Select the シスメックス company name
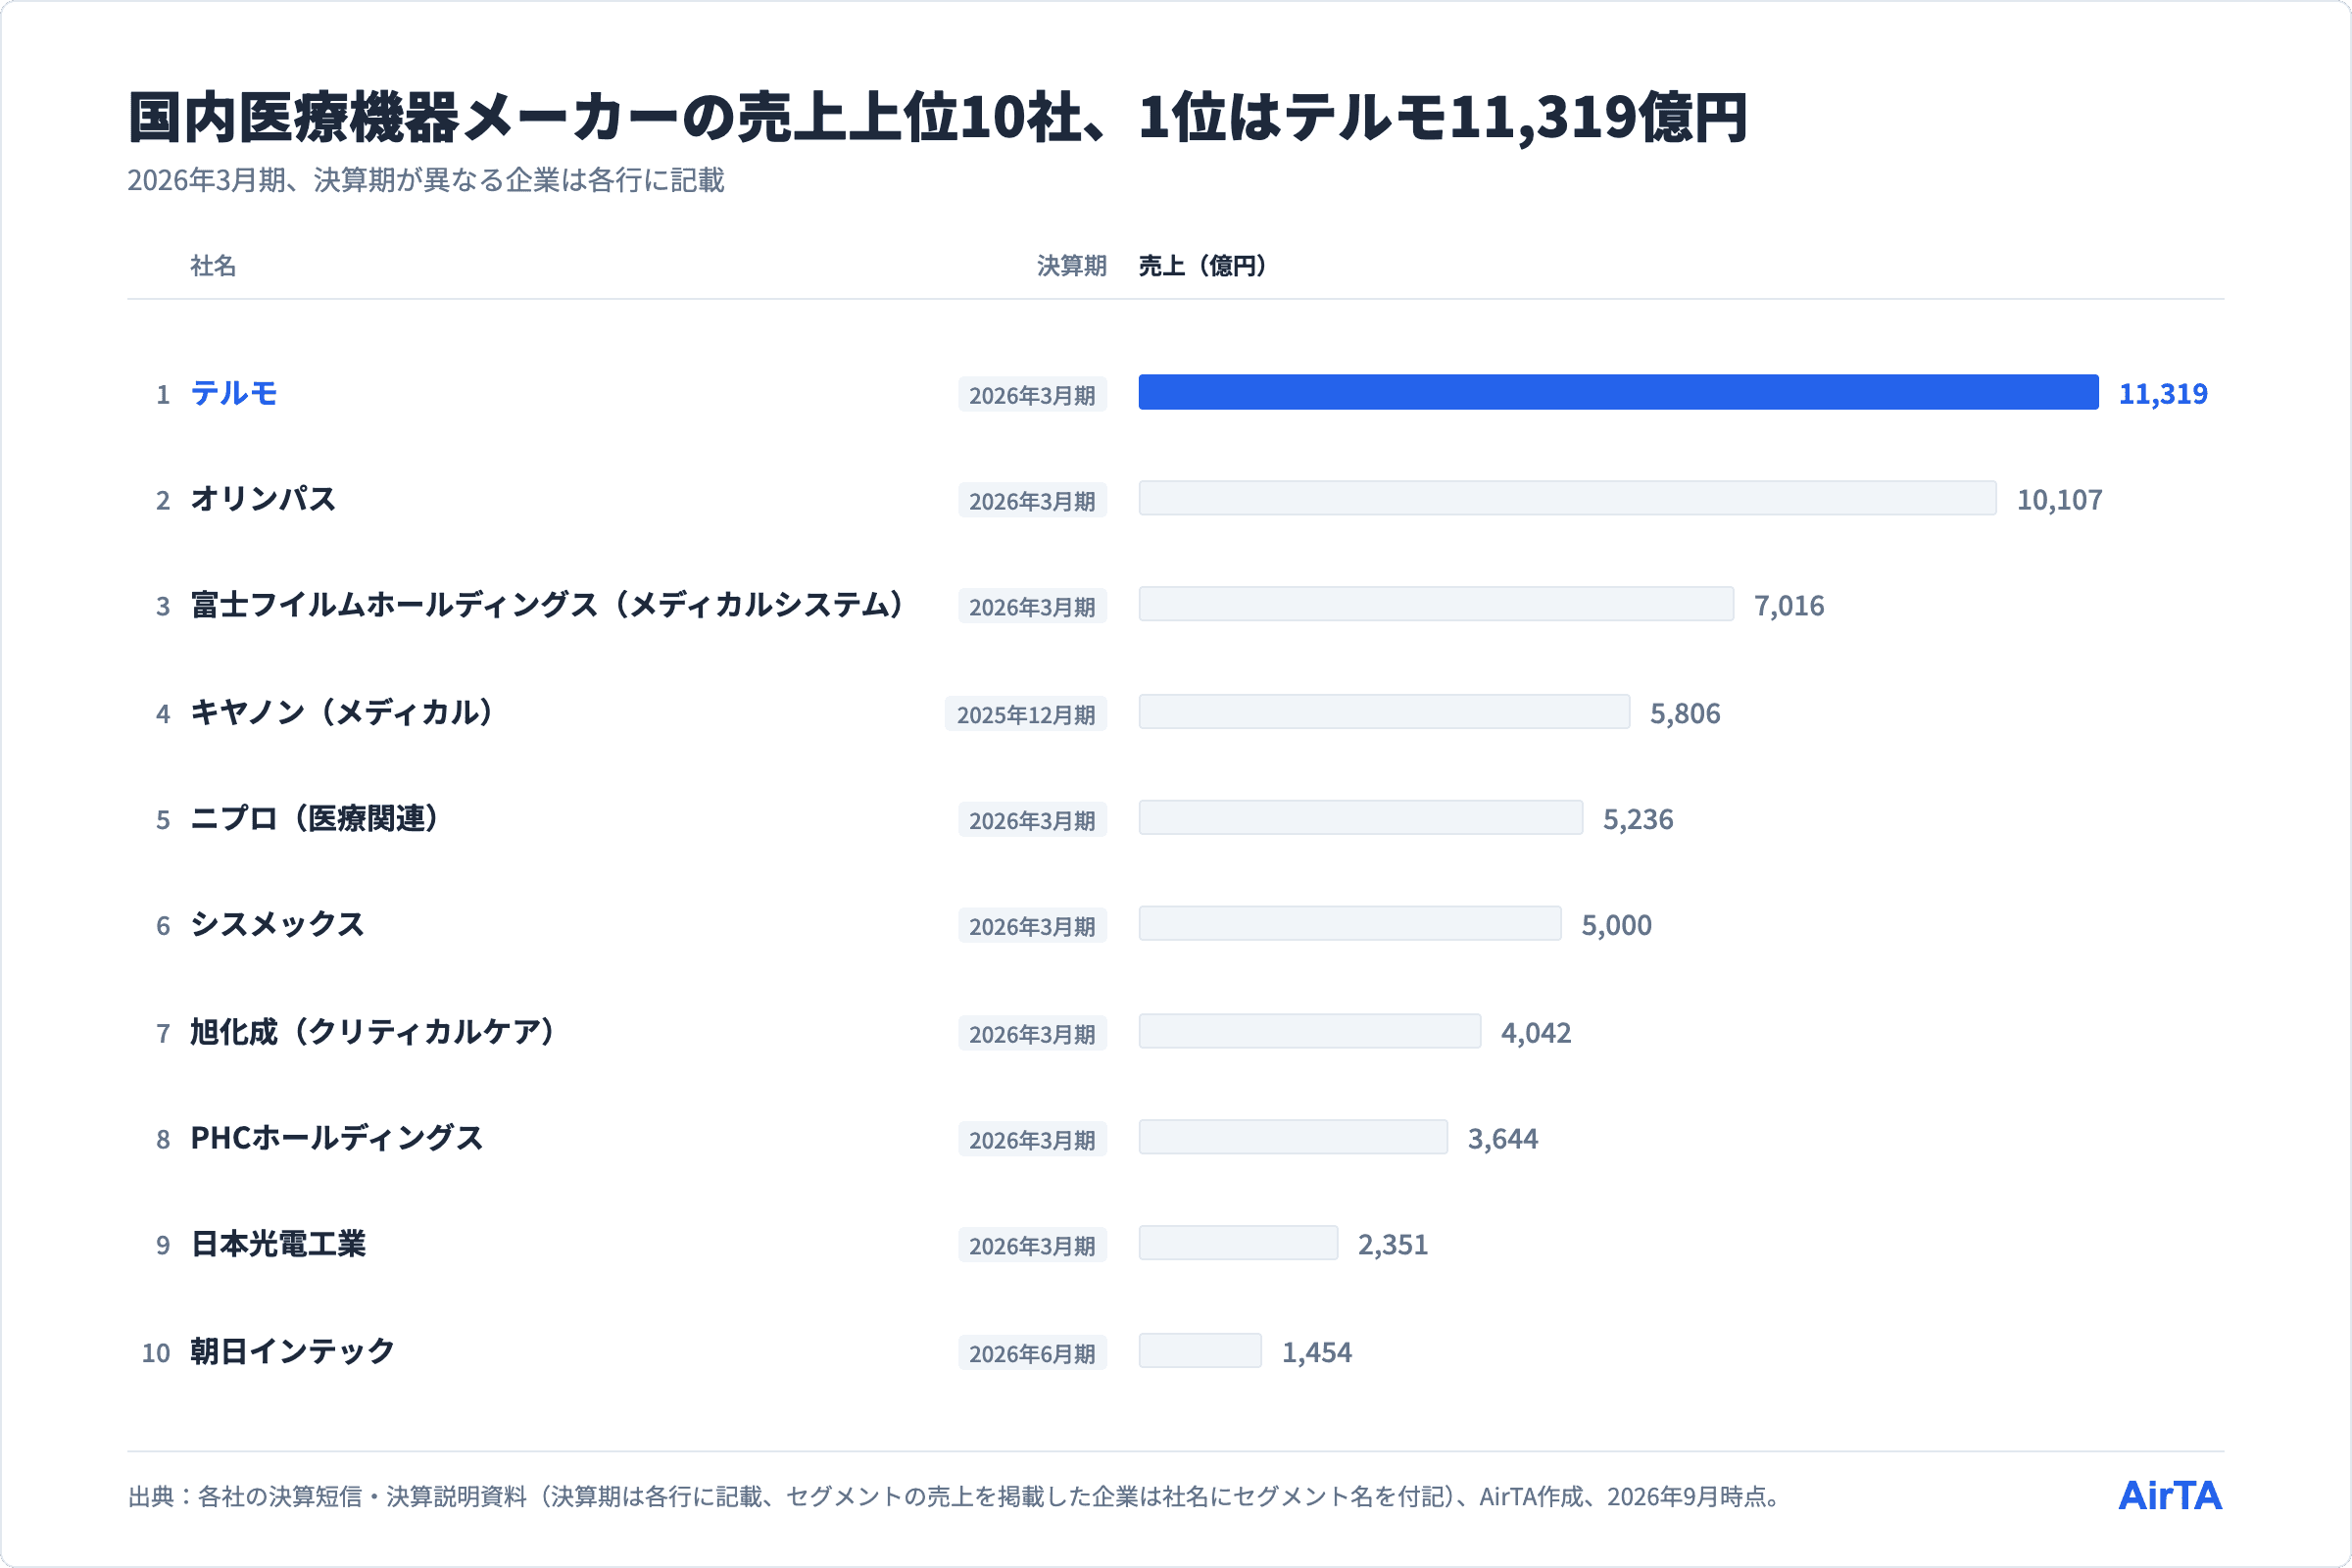Viewport: 2352px width, 1568px height. pyautogui.click(x=278, y=925)
